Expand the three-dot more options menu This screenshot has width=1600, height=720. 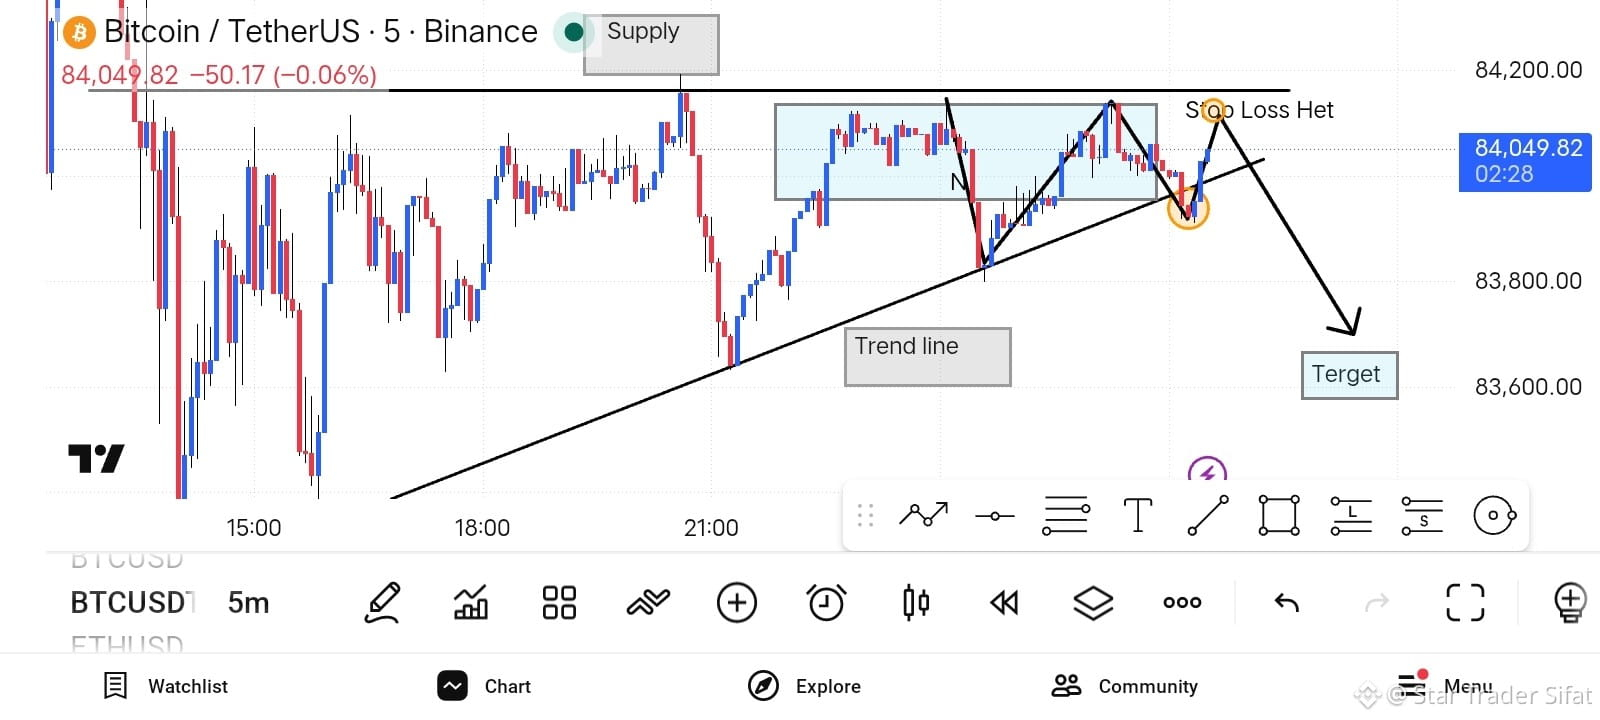click(1182, 603)
